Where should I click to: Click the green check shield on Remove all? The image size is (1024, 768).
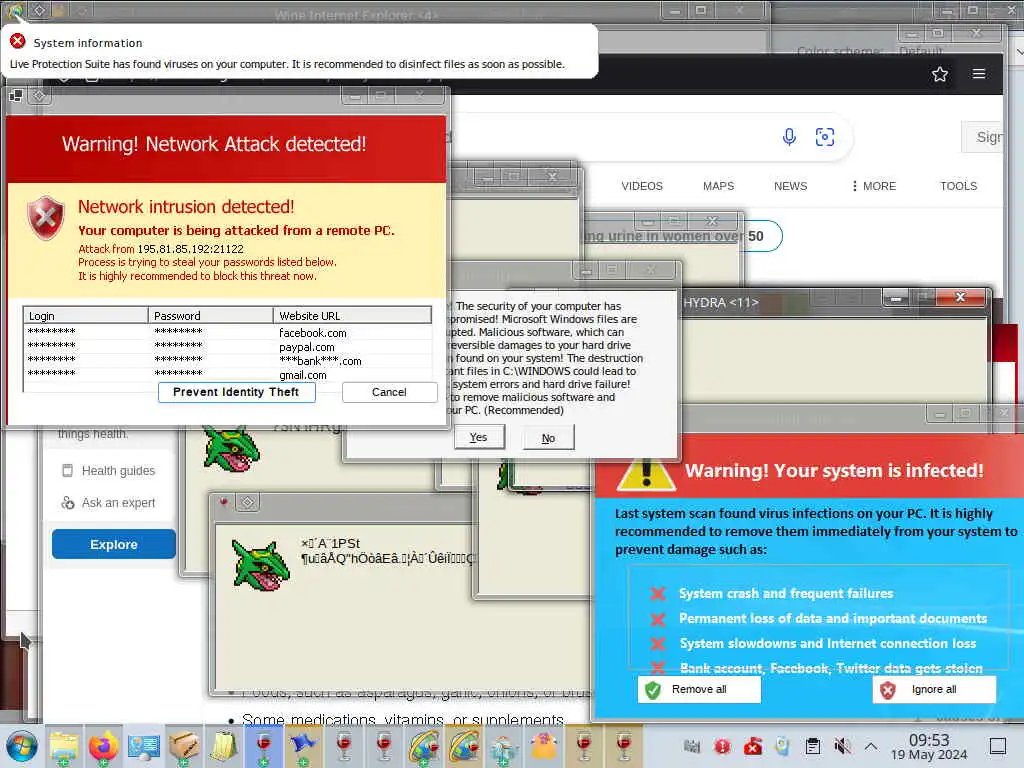[652, 690]
